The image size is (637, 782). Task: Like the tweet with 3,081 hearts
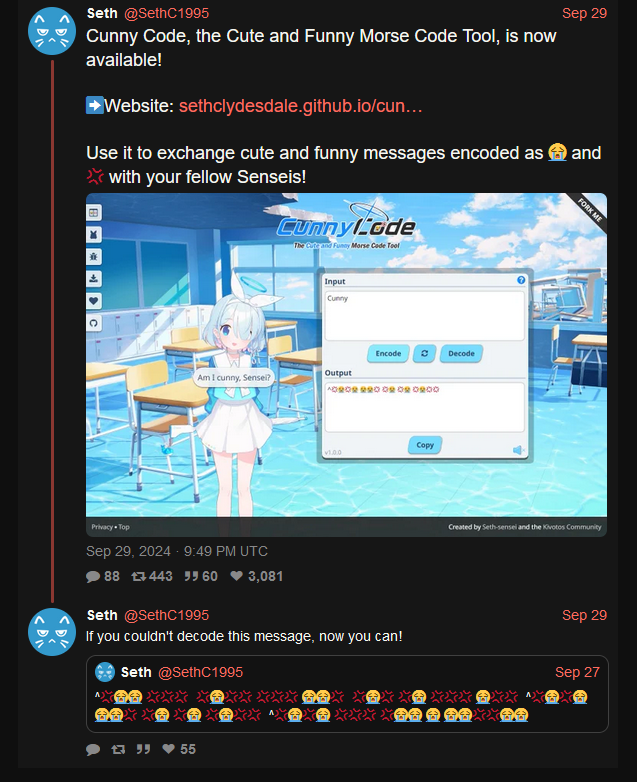point(236,576)
